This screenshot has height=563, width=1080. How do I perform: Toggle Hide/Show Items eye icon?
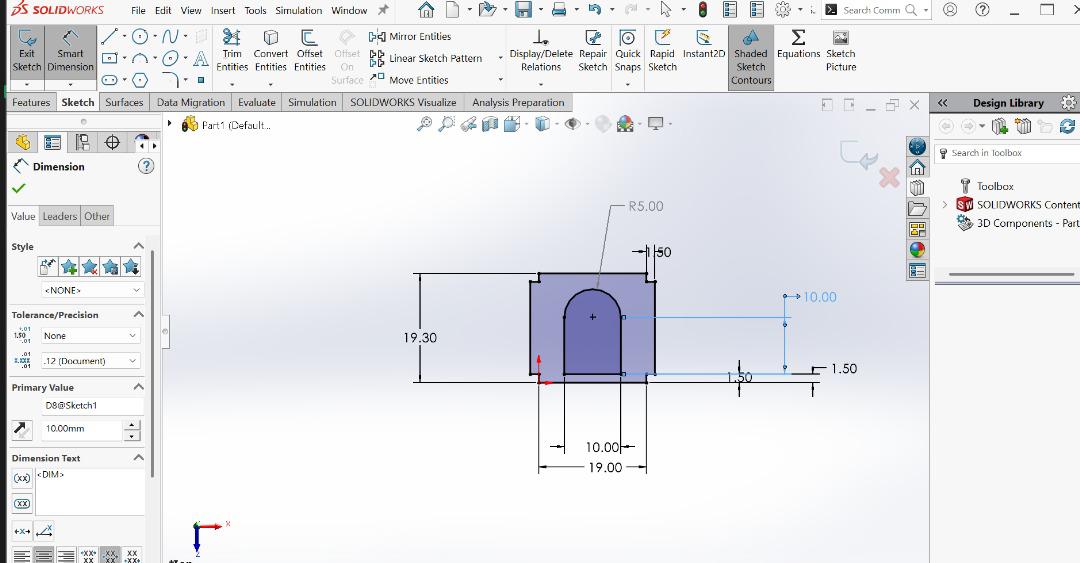(572, 124)
